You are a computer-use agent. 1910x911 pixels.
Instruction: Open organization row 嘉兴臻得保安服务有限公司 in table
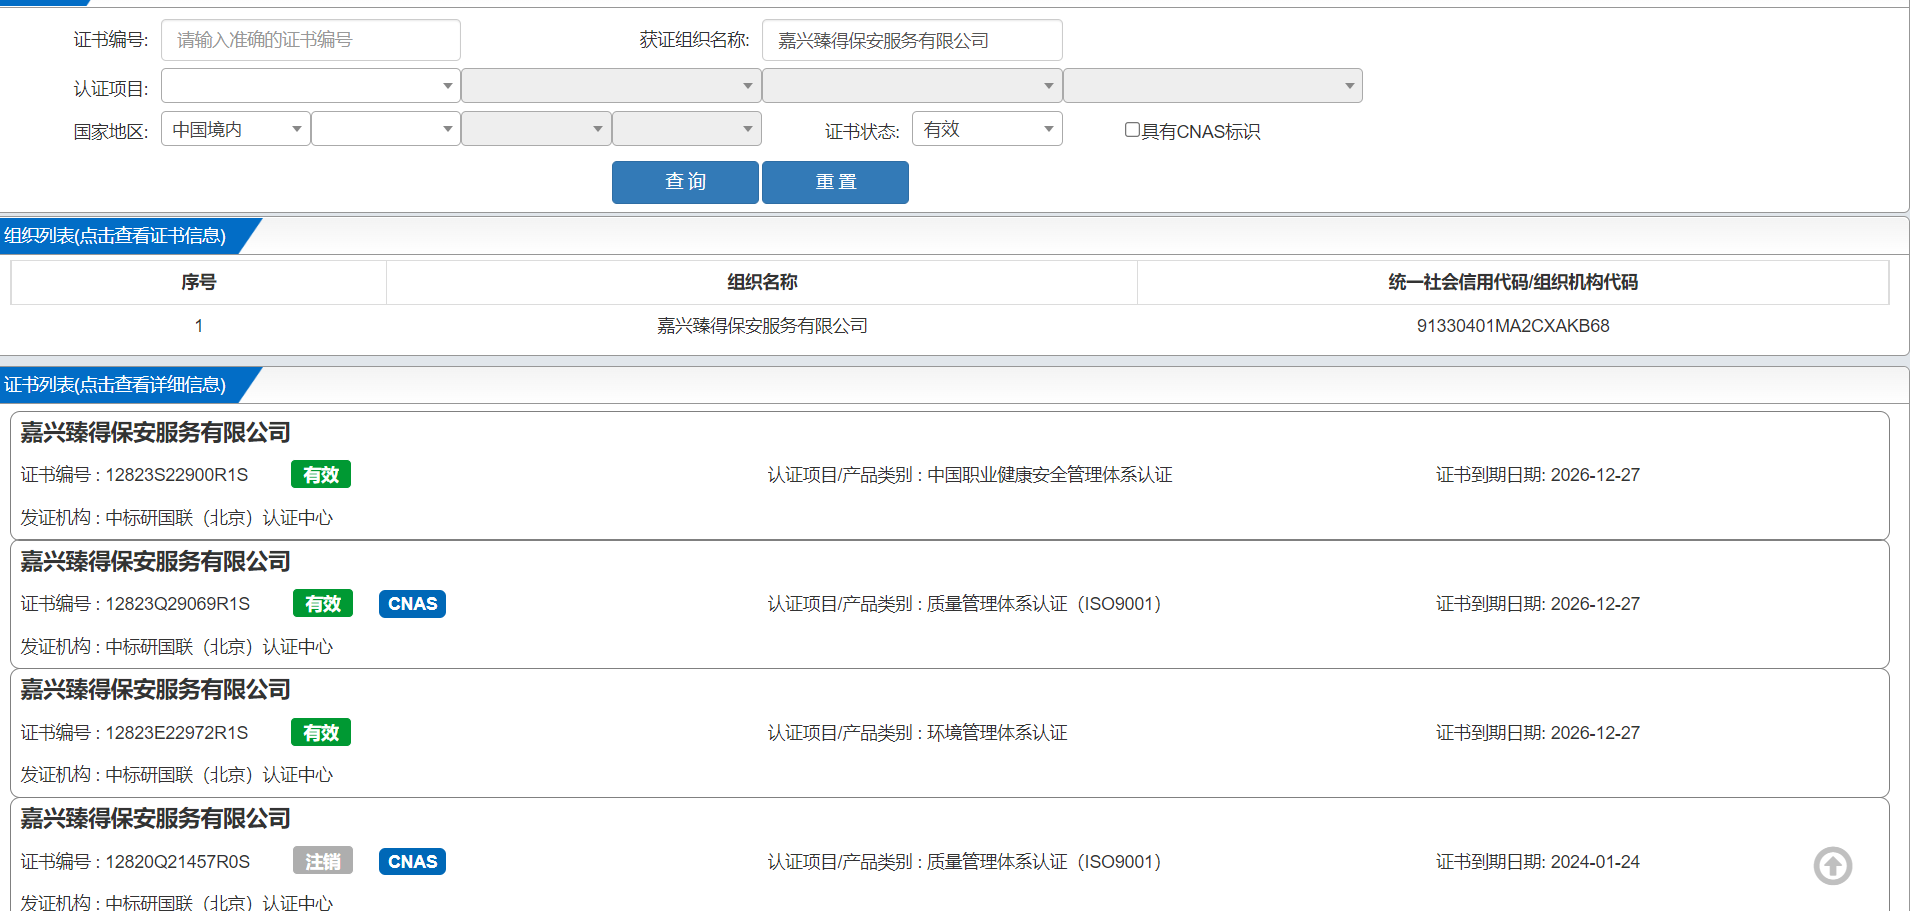[x=762, y=326]
